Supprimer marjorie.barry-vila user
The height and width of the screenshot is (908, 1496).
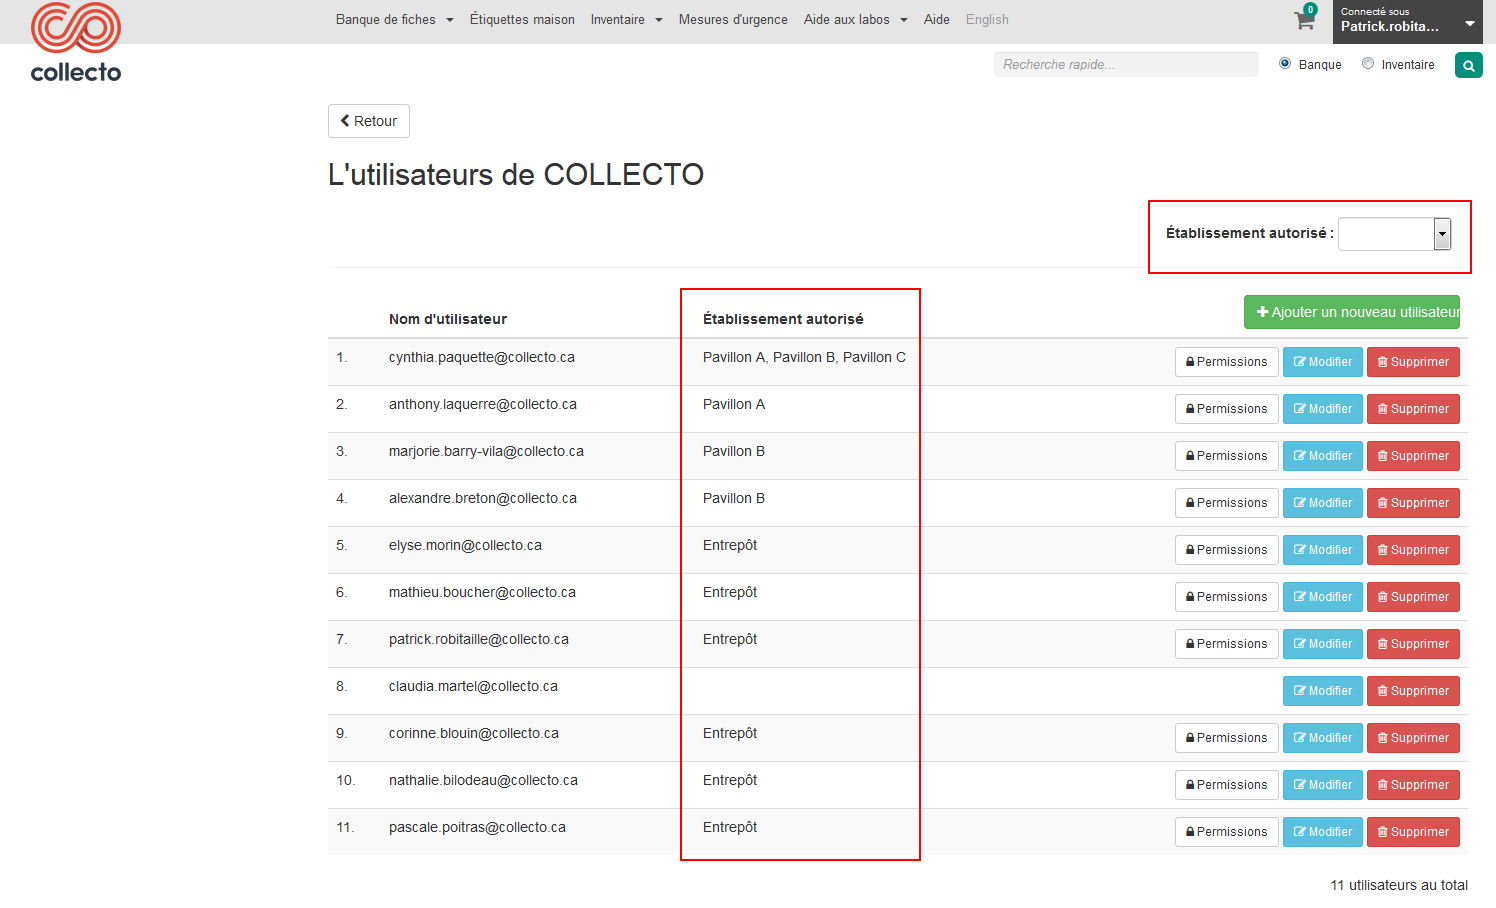(x=1413, y=456)
